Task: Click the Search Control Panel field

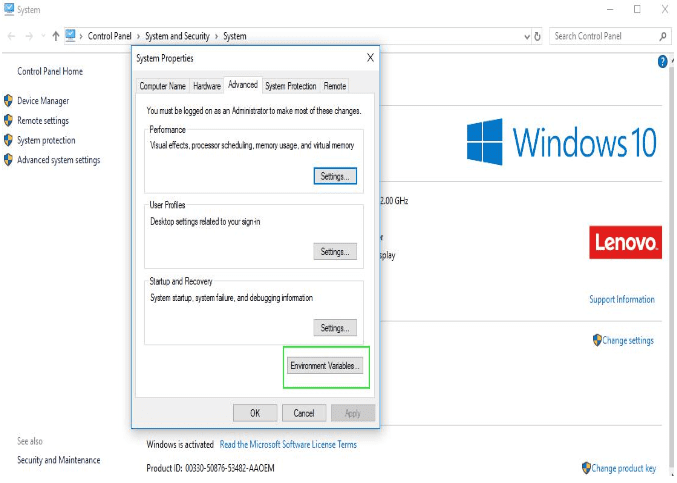Action: pyautogui.click(x=610, y=36)
